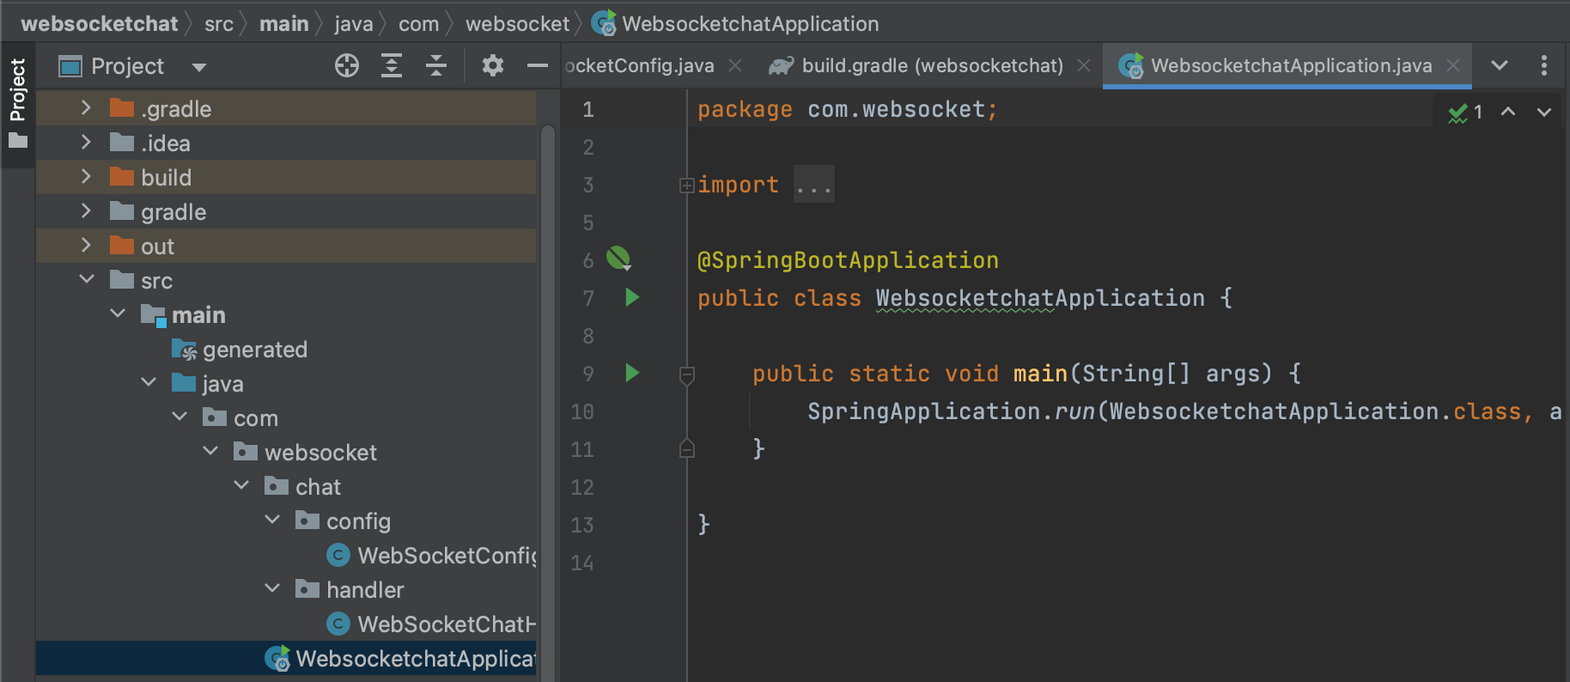Screen dimensions: 1570x682
Task: Click the inspections checkmark widget
Action: point(1466,112)
